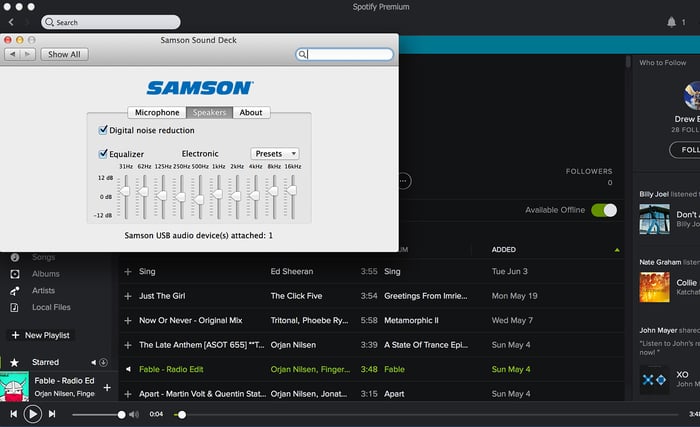Add Apart track with plus icon
The image size is (700, 427).
click(128, 394)
